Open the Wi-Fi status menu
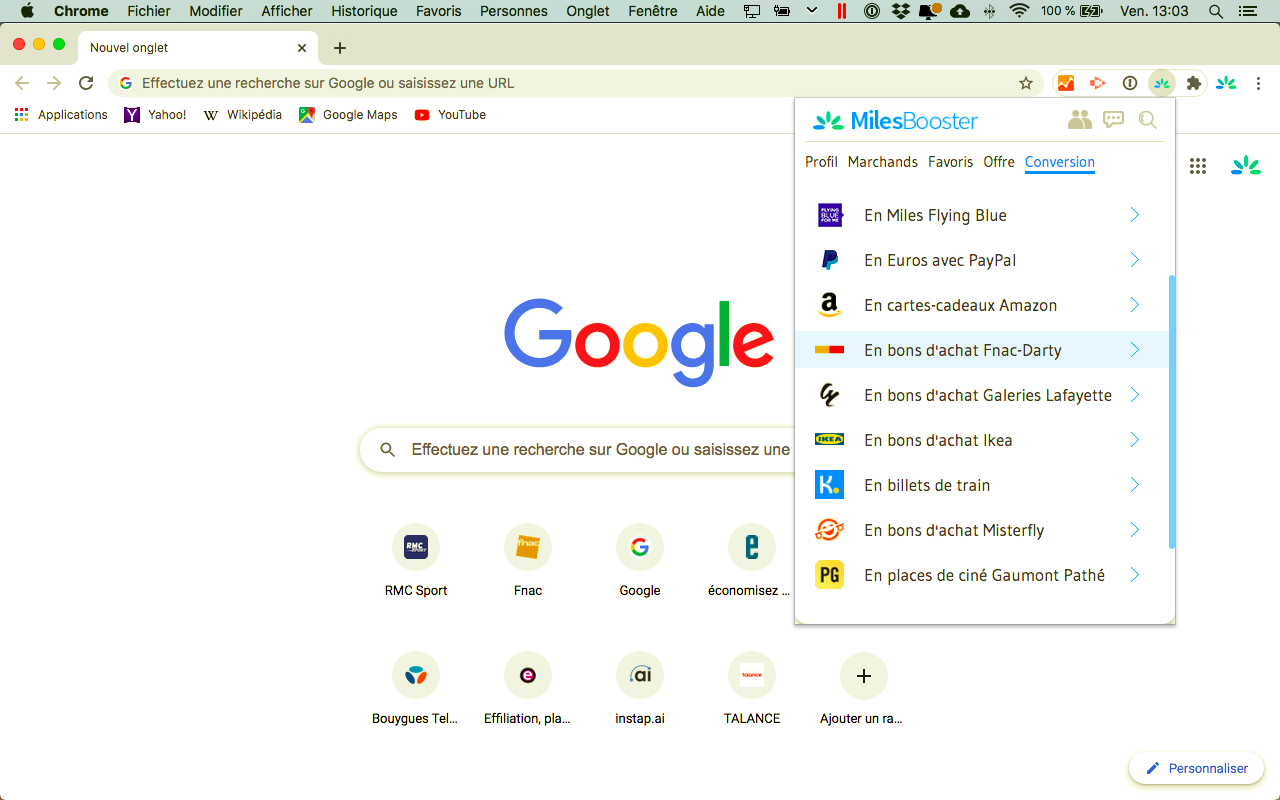1280x800 pixels. coord(1019,11)
